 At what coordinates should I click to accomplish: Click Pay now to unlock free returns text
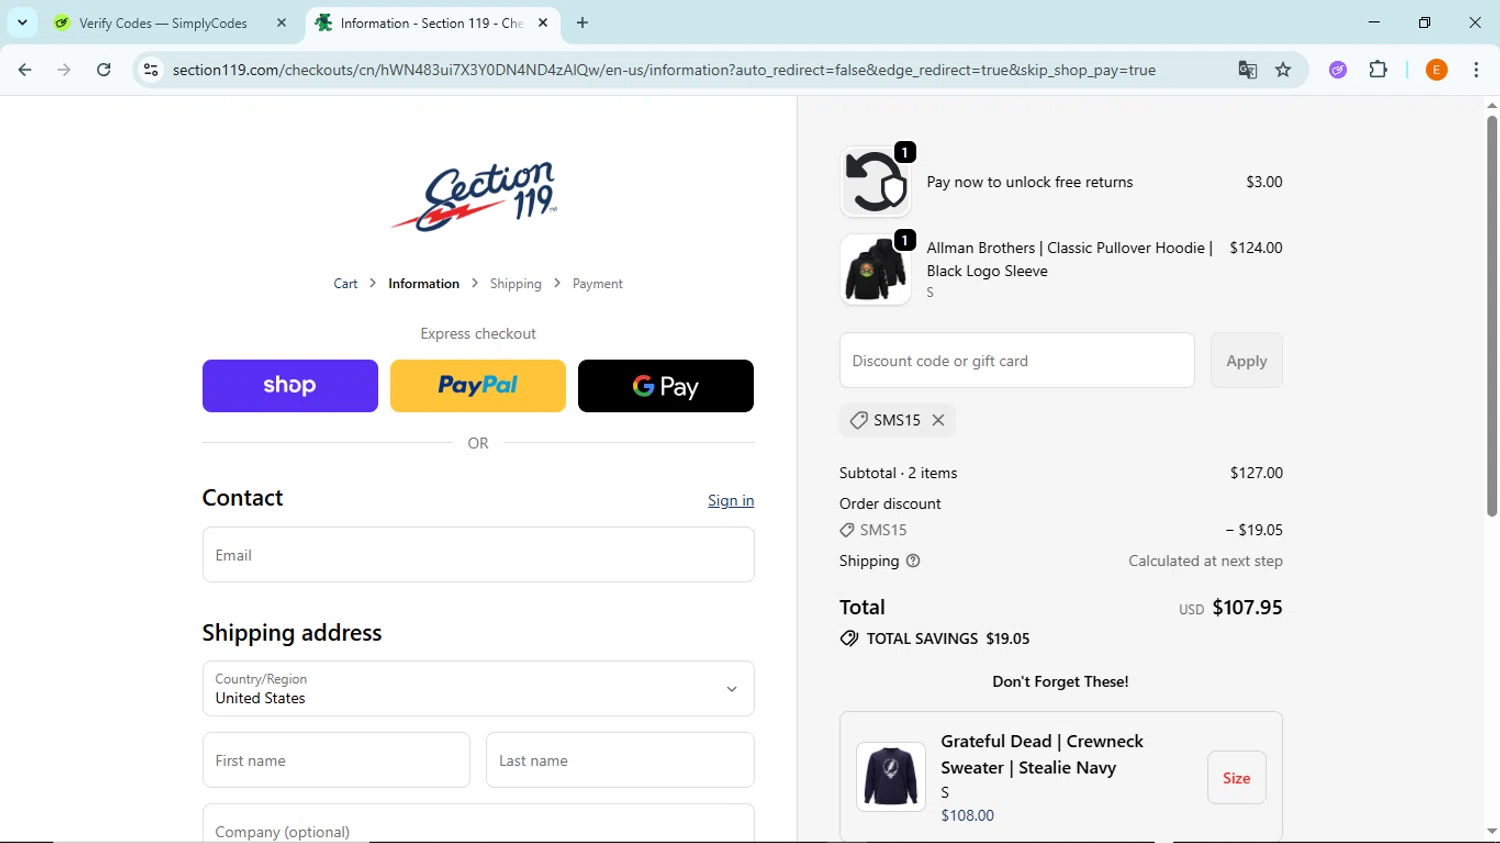[x=1029, y=182]
